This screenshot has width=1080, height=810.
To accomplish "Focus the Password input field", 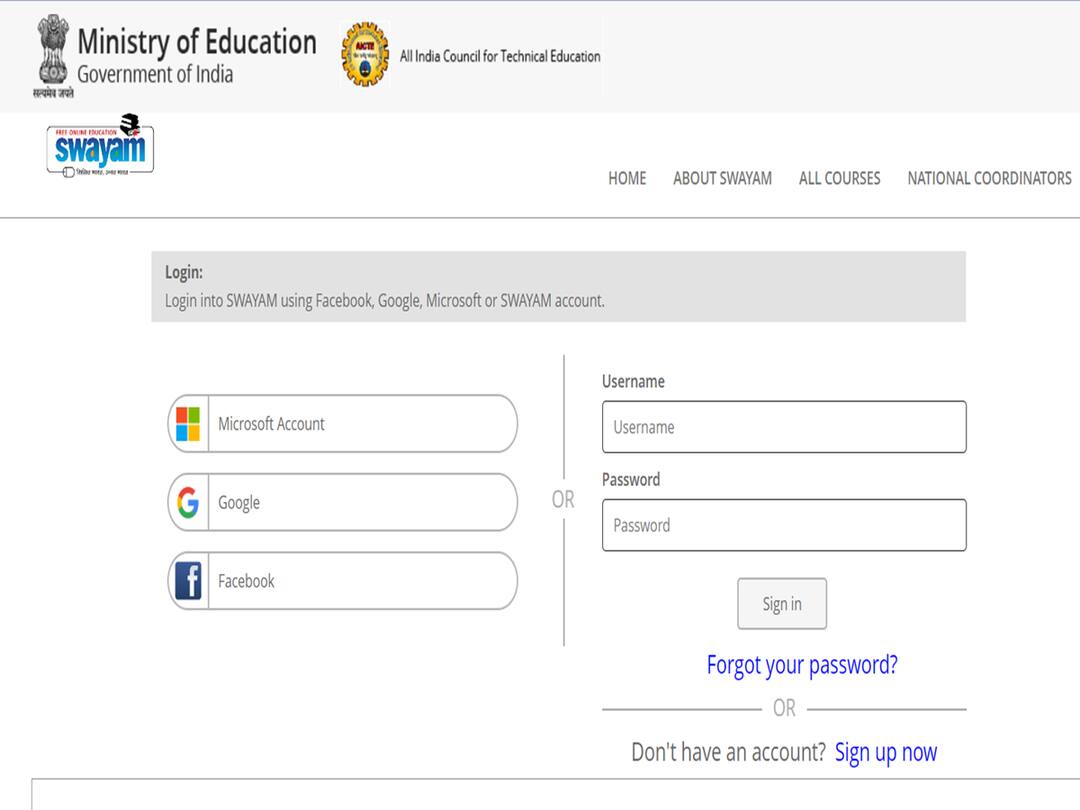I will (x=784, y=525).
